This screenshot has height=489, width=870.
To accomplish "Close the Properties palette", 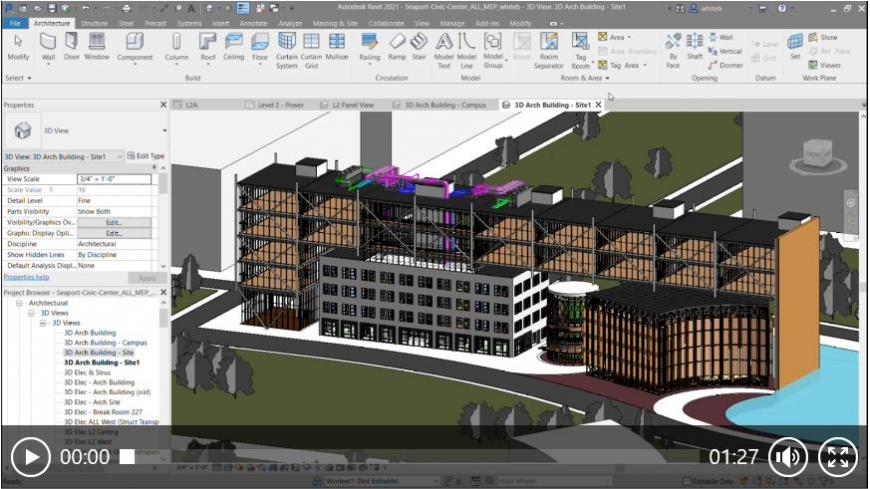I will pyautogui.click(x=163, y=104).
